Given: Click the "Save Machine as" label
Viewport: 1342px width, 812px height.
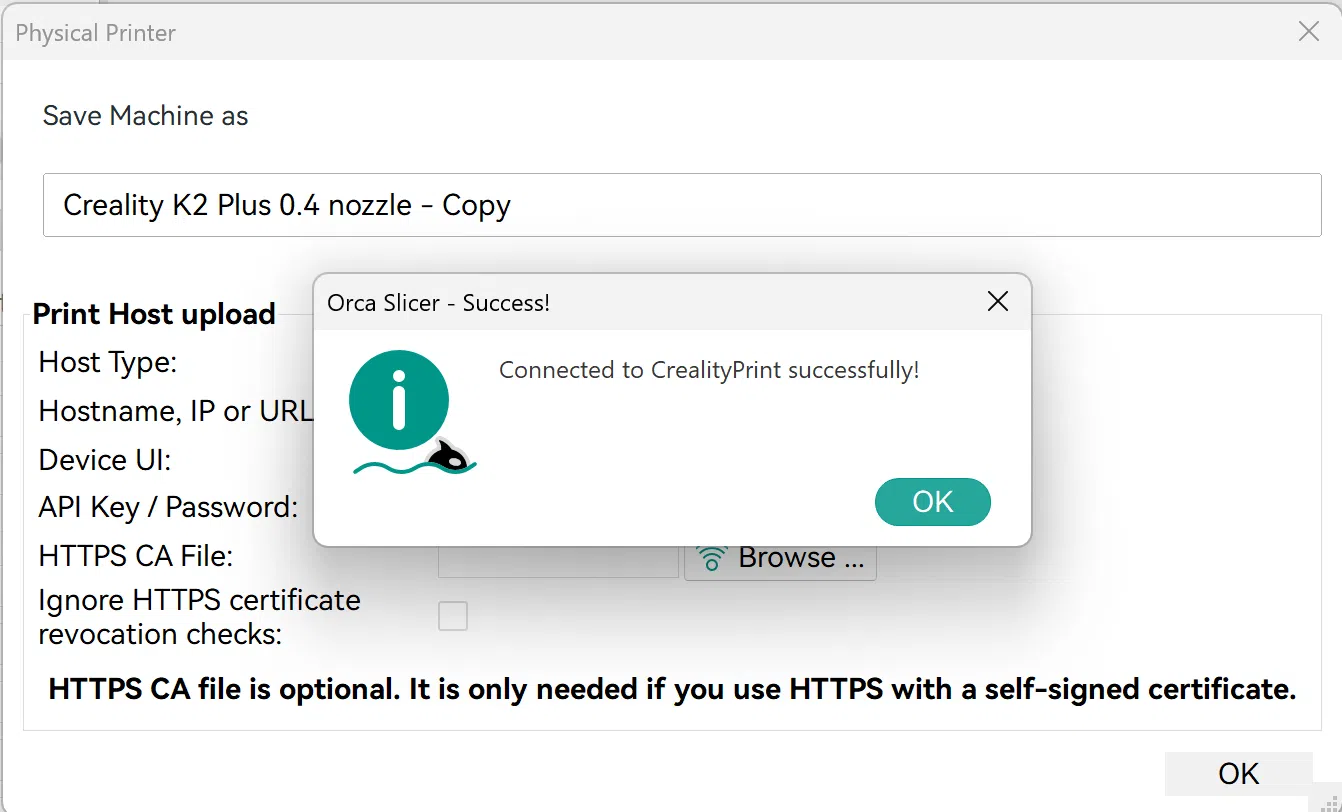Looking at the screenshot, I should (x=145, y=116).
